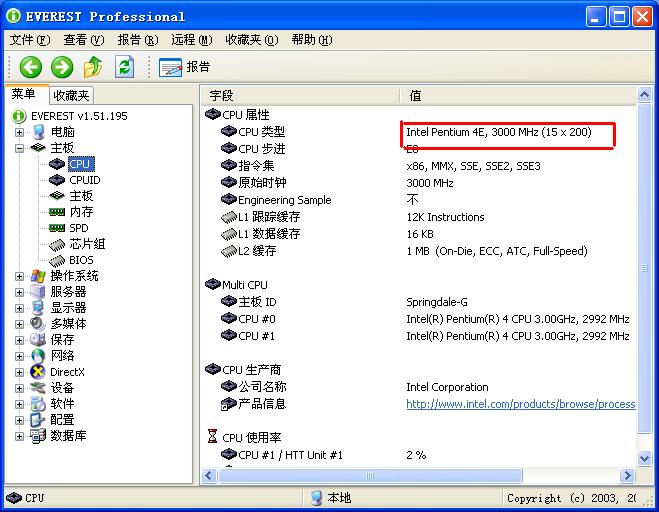Select the CPU #0 row
The height and width of the screenshot is (512, 659).
[419, 319]
